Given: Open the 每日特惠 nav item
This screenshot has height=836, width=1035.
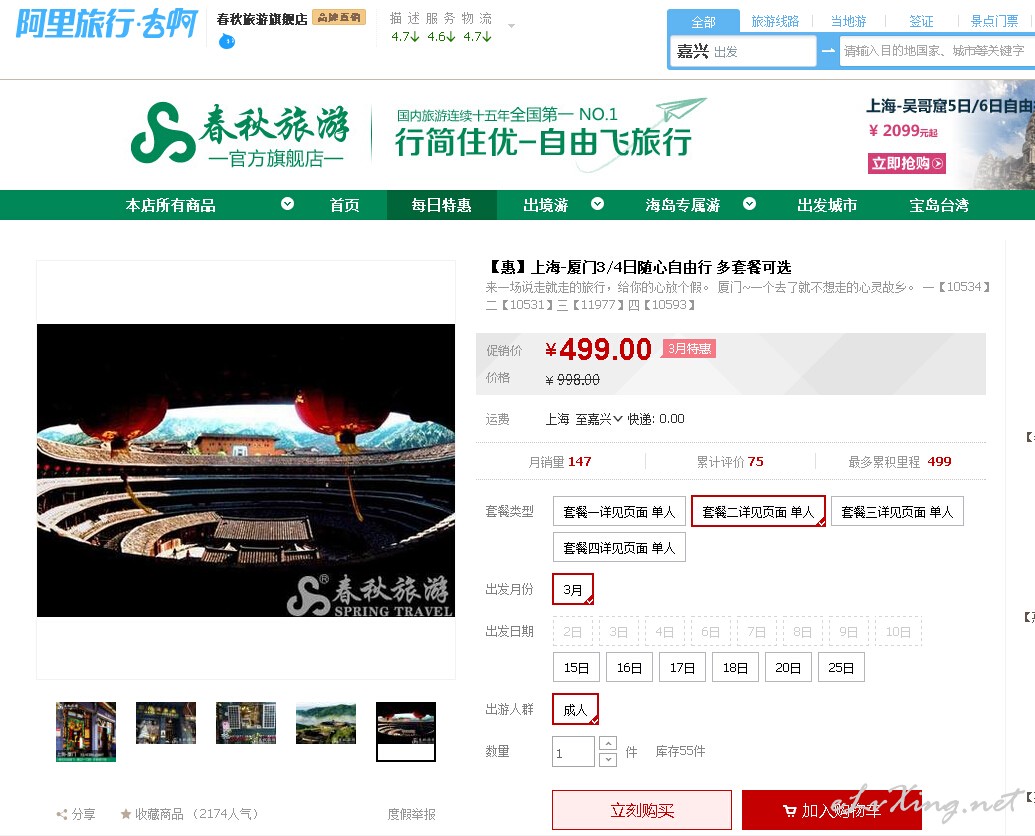Looking at the screenshot, I should coord(442,205).
